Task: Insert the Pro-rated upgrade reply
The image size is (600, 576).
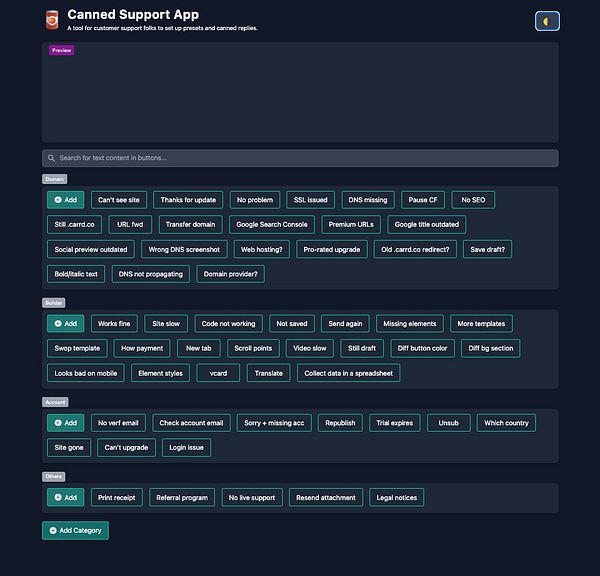Action: point(332,250)
